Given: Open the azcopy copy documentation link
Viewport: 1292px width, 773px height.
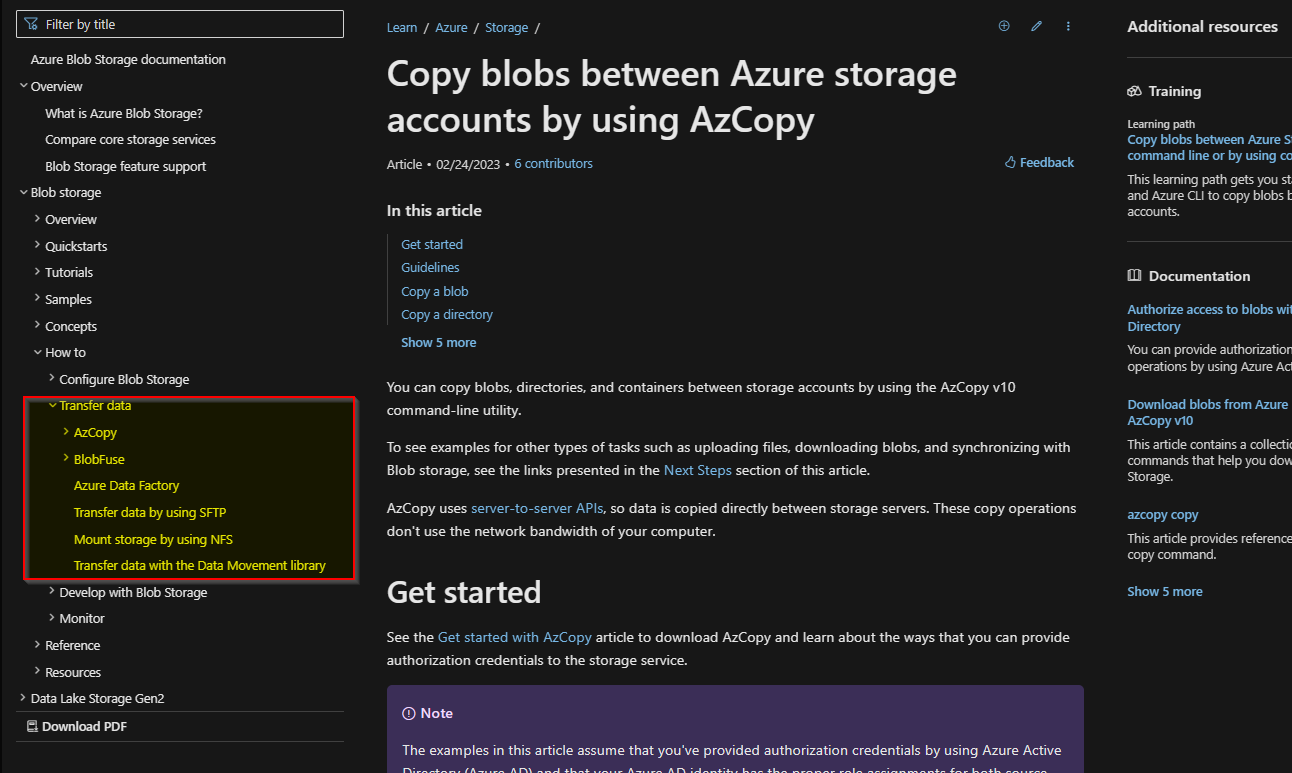Looking at the screenshot, I should 1162,514.
